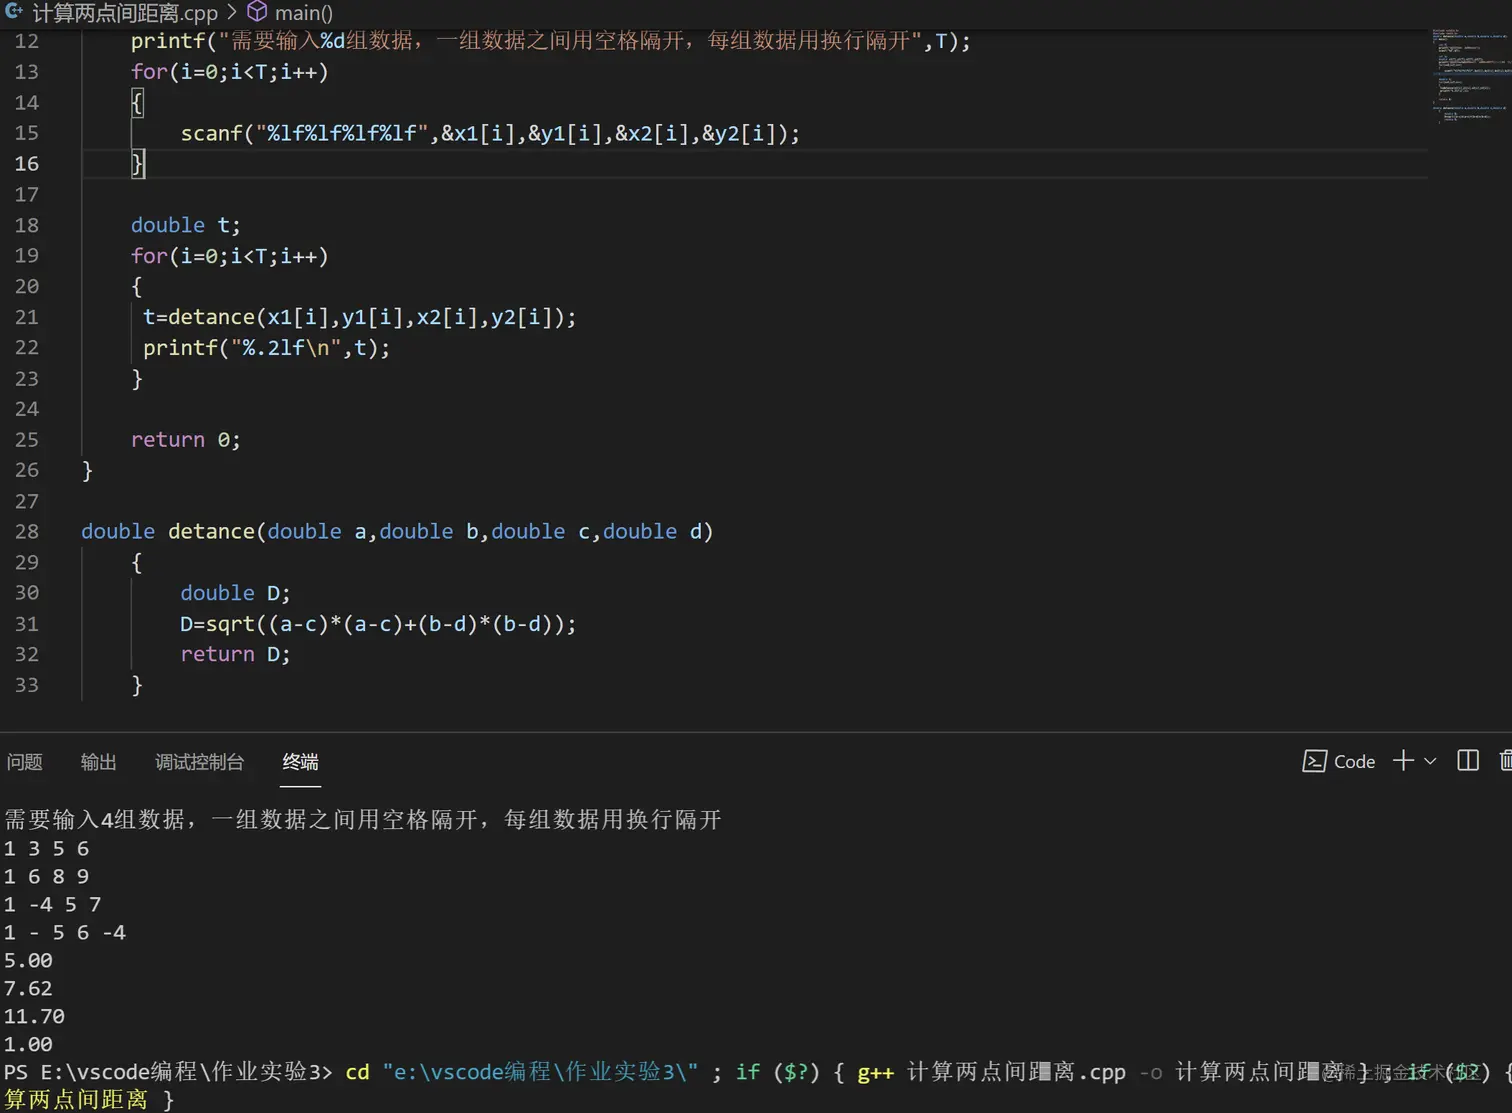
Task: Click the "return D;" statement
Action: click(235, 654)
